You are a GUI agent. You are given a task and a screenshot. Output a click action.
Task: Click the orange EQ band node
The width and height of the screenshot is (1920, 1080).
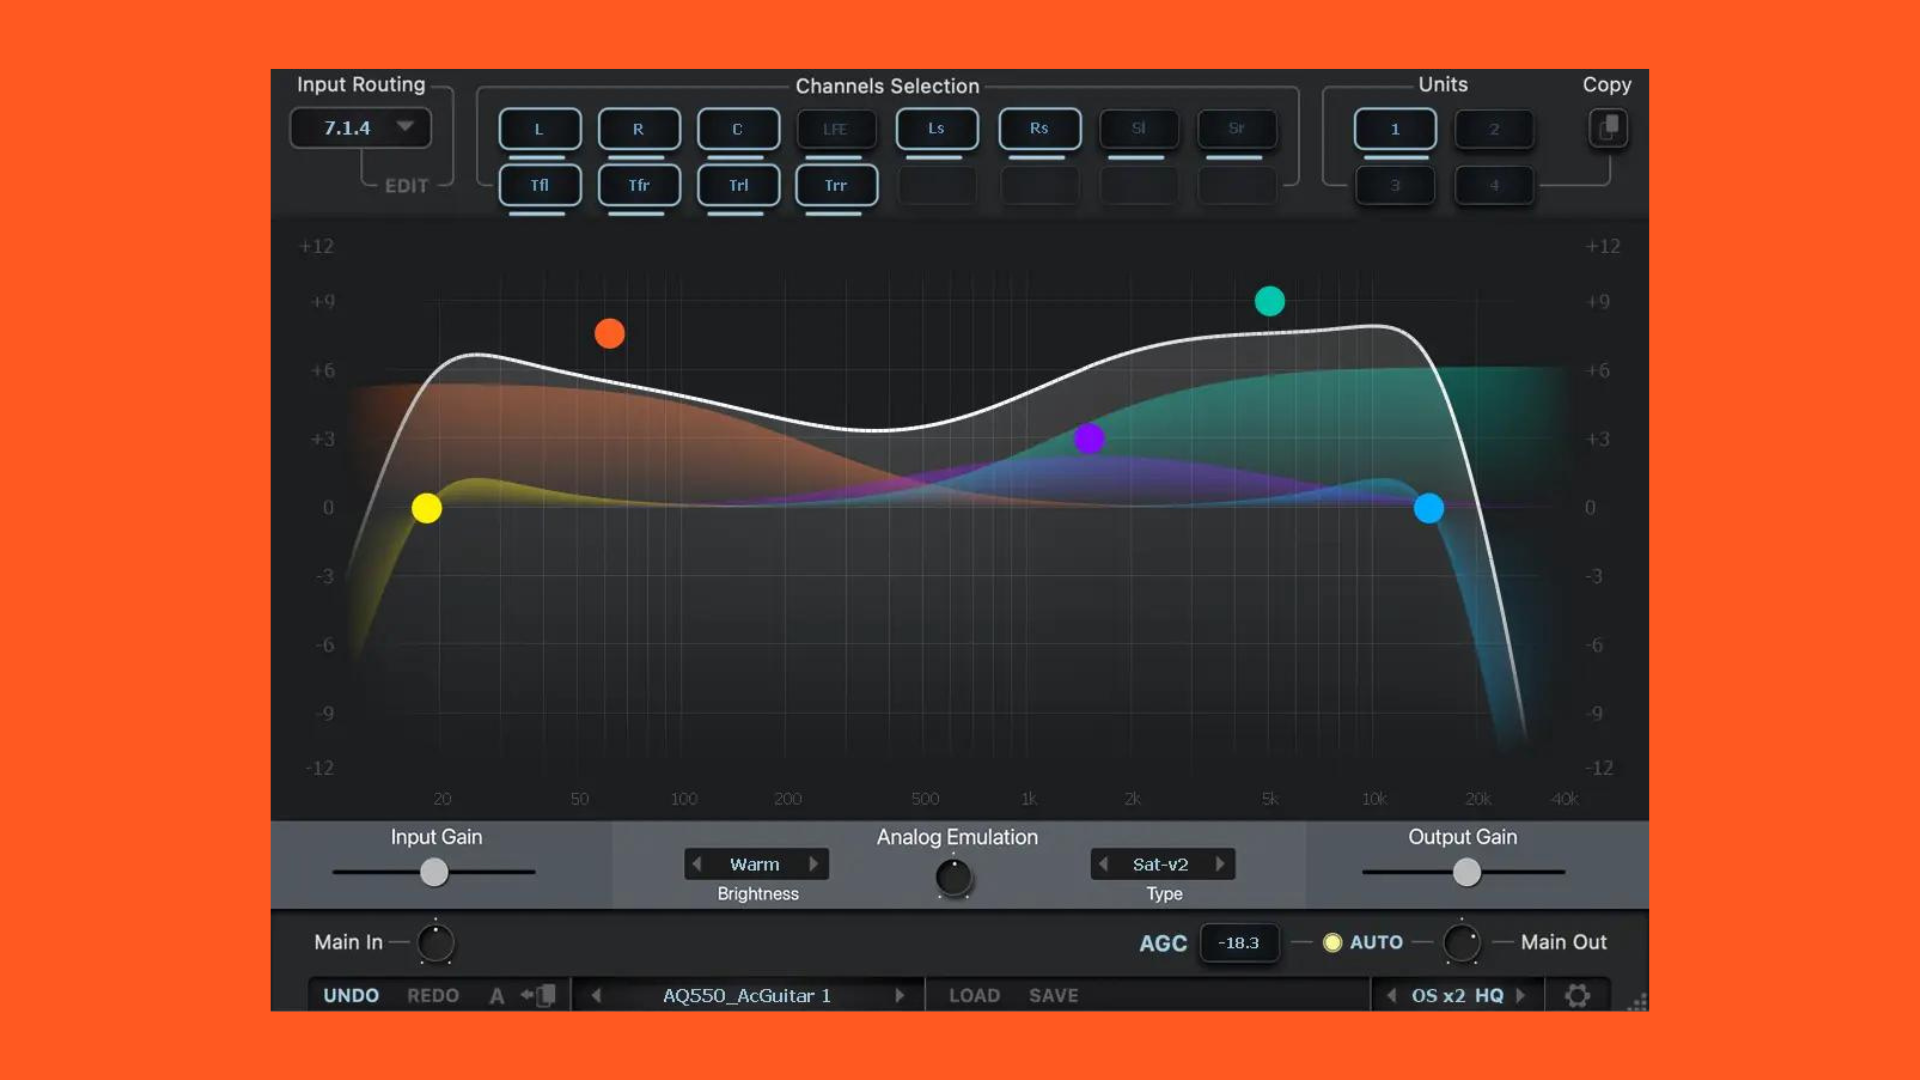pyautogui.click(x=610, y=333)
